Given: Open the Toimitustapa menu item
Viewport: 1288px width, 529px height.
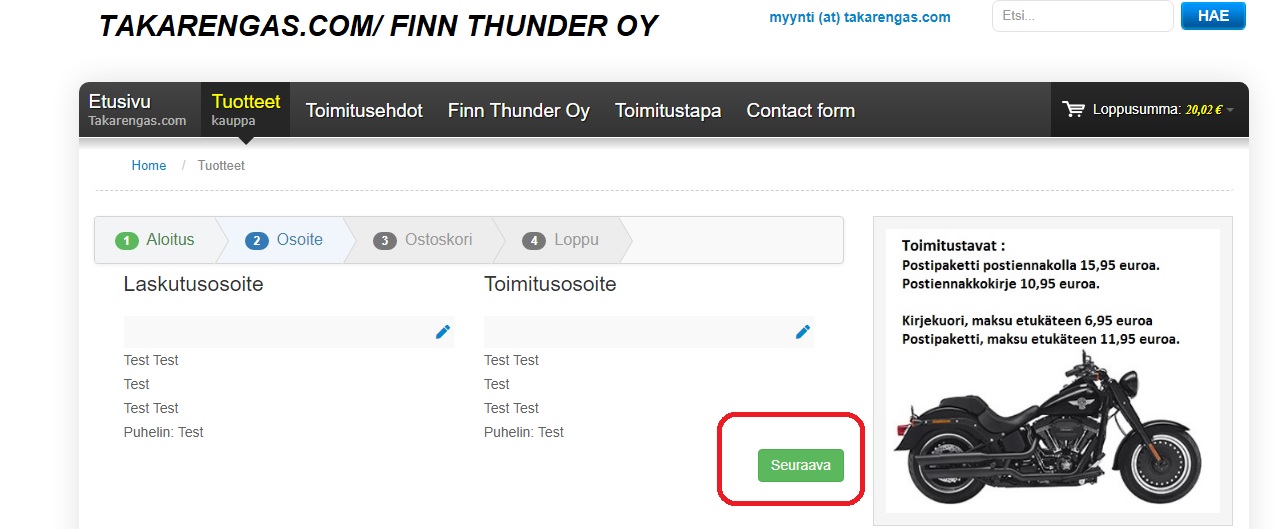Looking at the screenshot, I should (668, 111).
